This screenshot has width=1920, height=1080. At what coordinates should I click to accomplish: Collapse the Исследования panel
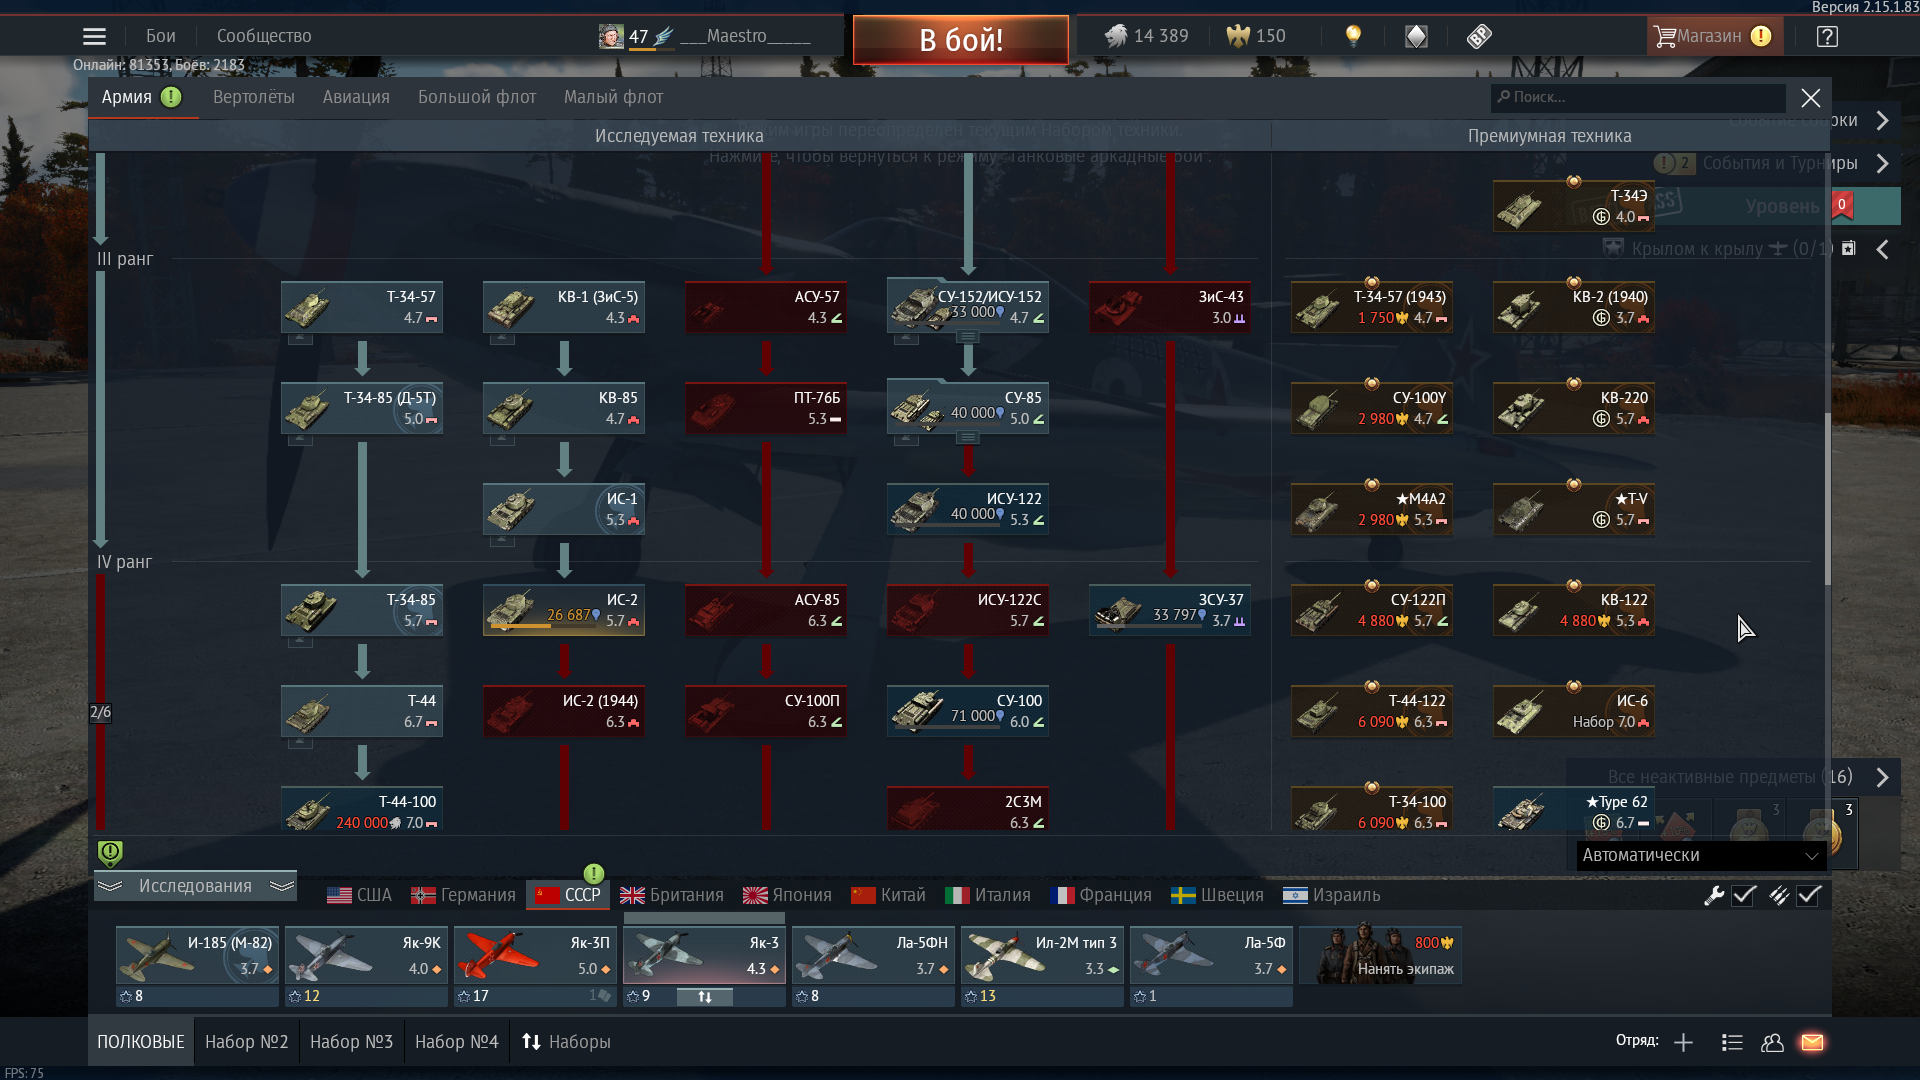(x=195, y=886)
